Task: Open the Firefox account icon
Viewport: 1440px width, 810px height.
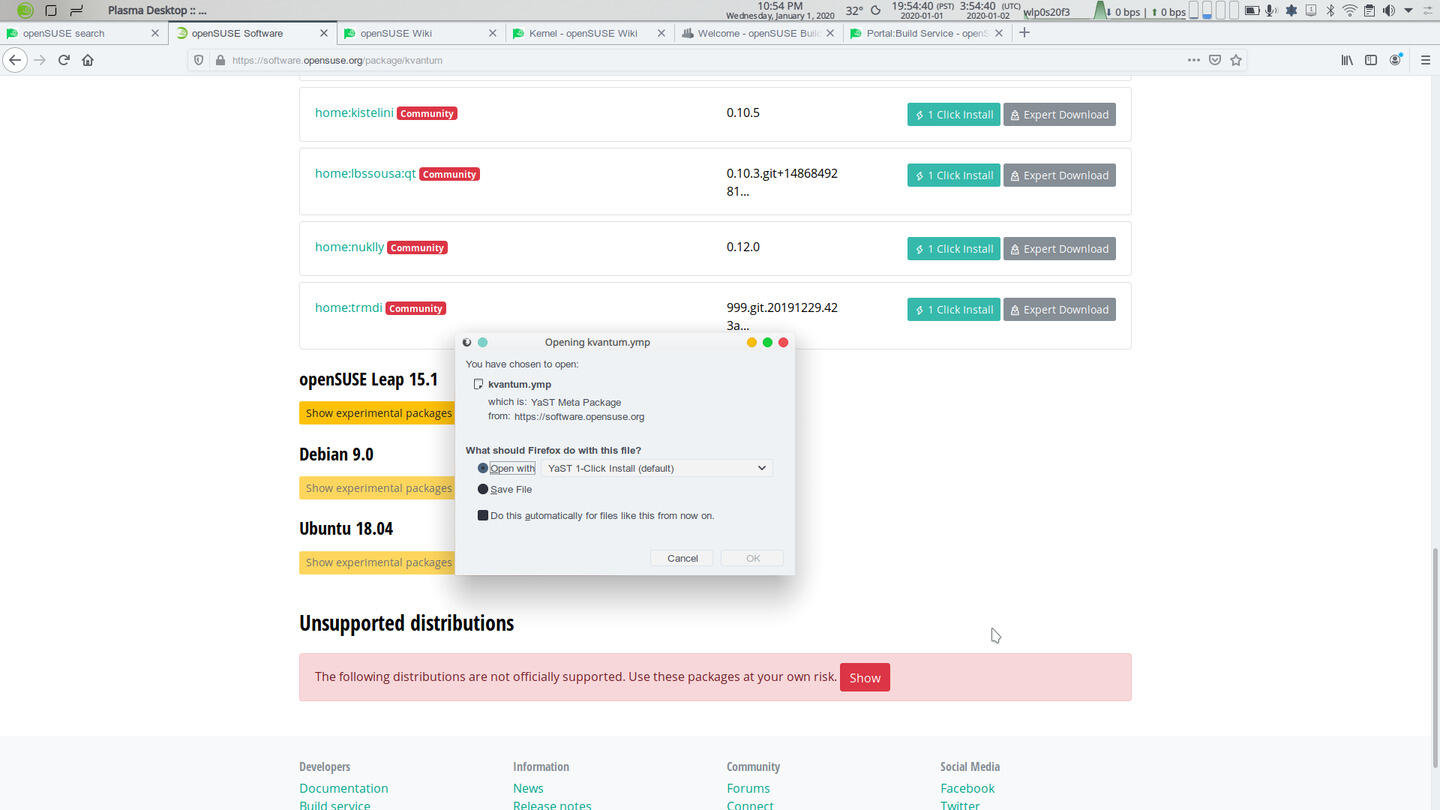Action: click(1396, 60)
